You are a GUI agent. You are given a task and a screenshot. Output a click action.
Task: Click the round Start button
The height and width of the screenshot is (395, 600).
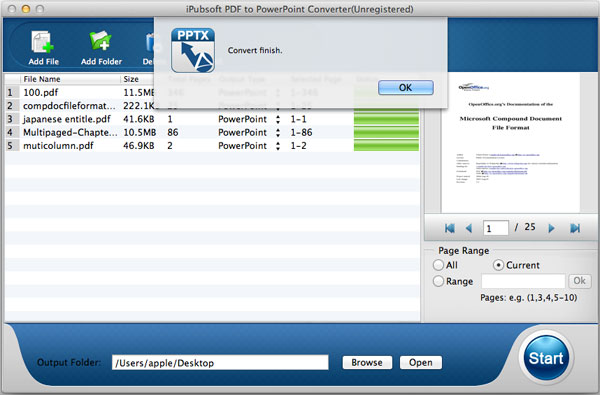click(546, 358)
